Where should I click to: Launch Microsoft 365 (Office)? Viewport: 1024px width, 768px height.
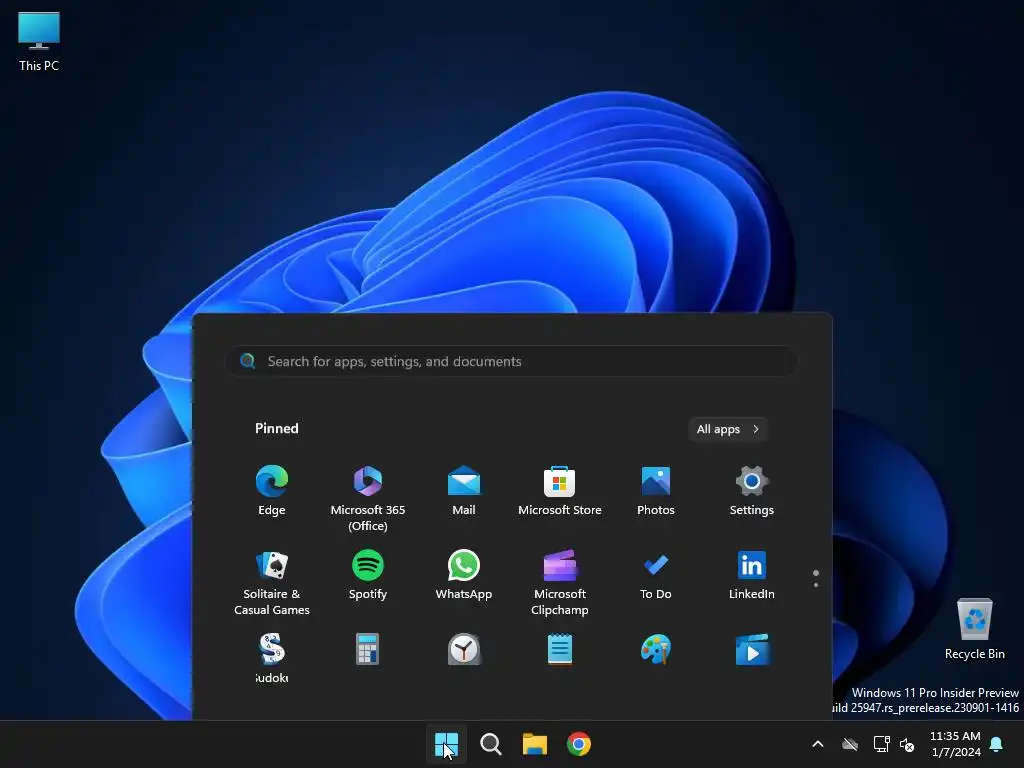click(x=368, y=498)
